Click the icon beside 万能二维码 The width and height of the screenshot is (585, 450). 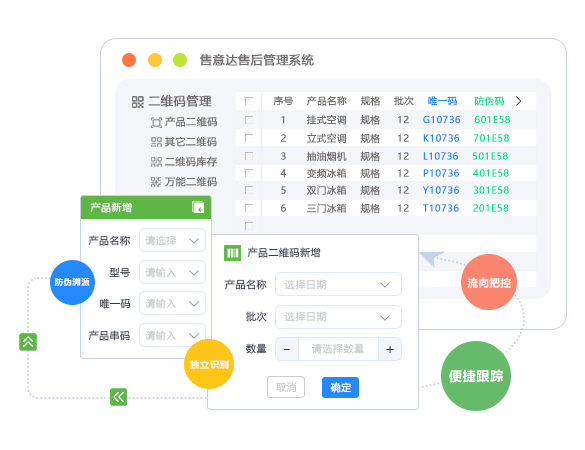[156, 182]
